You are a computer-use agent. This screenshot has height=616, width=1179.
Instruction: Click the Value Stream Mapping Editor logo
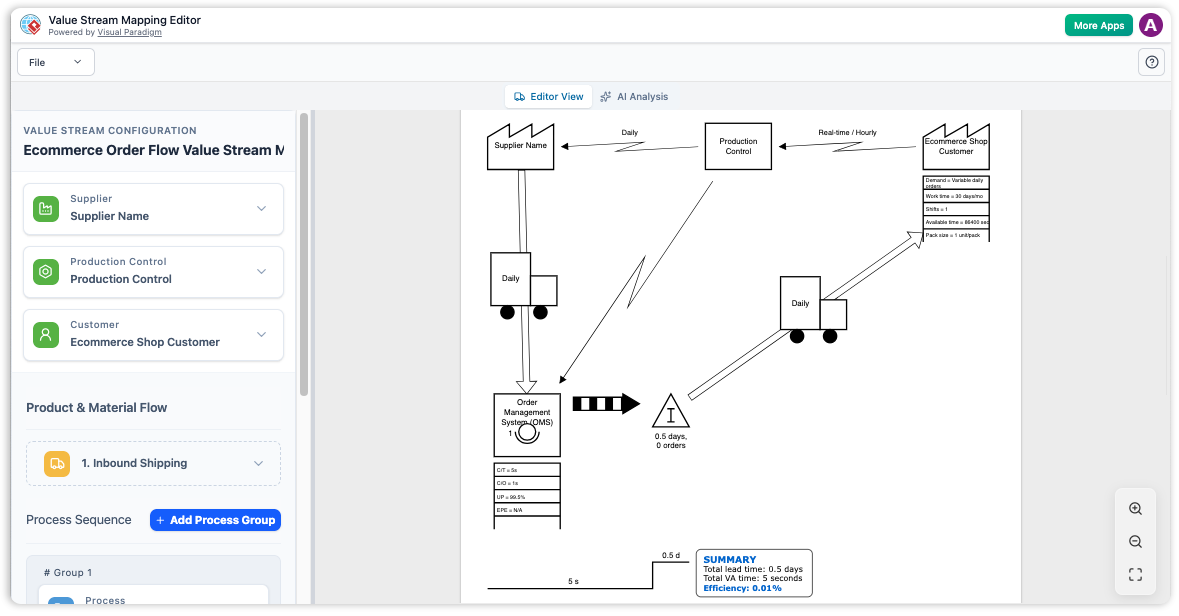pos(30,24)
